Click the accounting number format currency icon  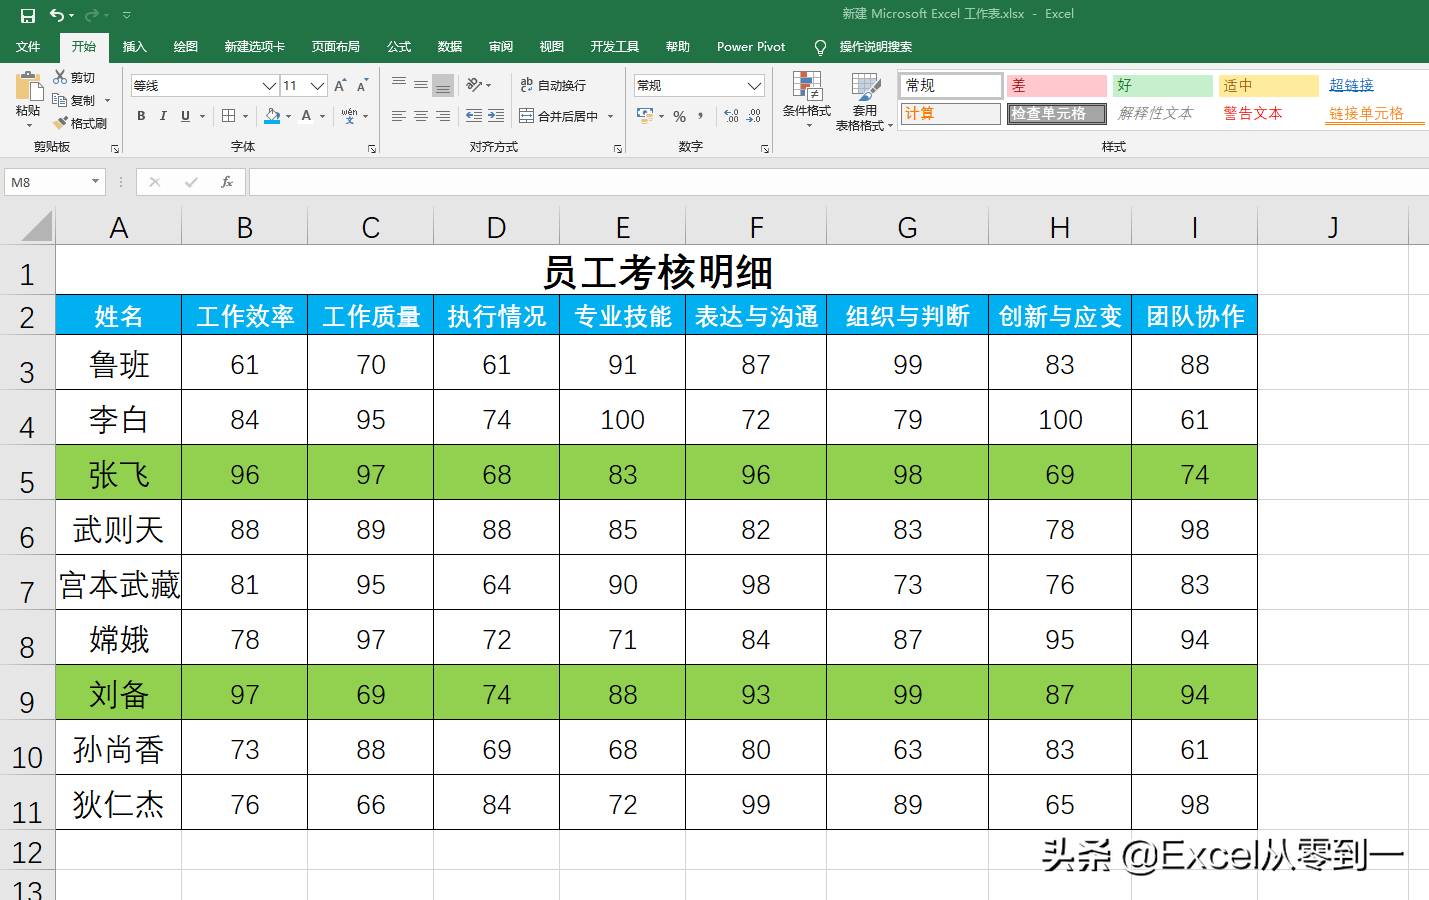(645, 116)
